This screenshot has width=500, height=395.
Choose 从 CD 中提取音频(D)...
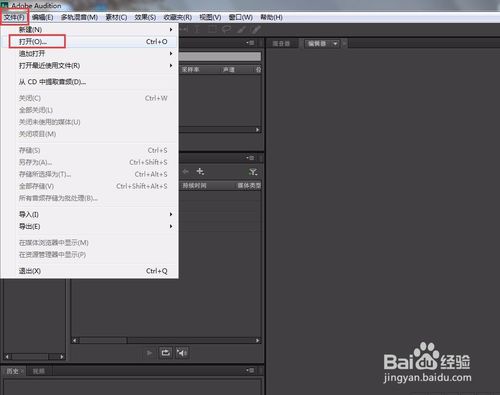(x=89, y=82)
